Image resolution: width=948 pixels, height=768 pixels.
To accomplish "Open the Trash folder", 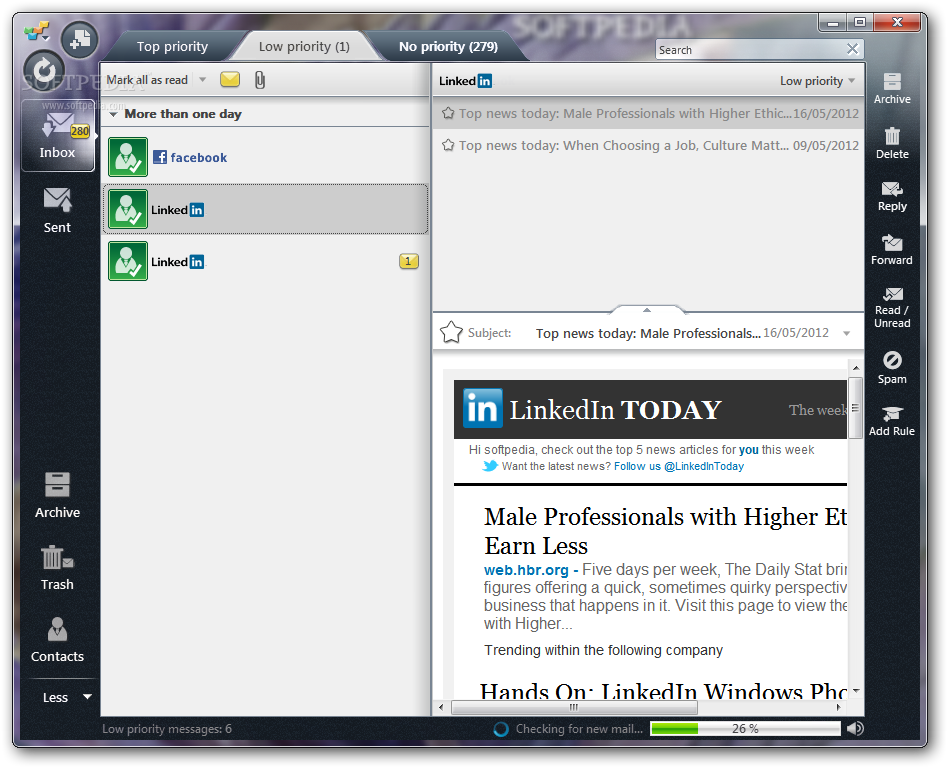I will tap(57, 568).
